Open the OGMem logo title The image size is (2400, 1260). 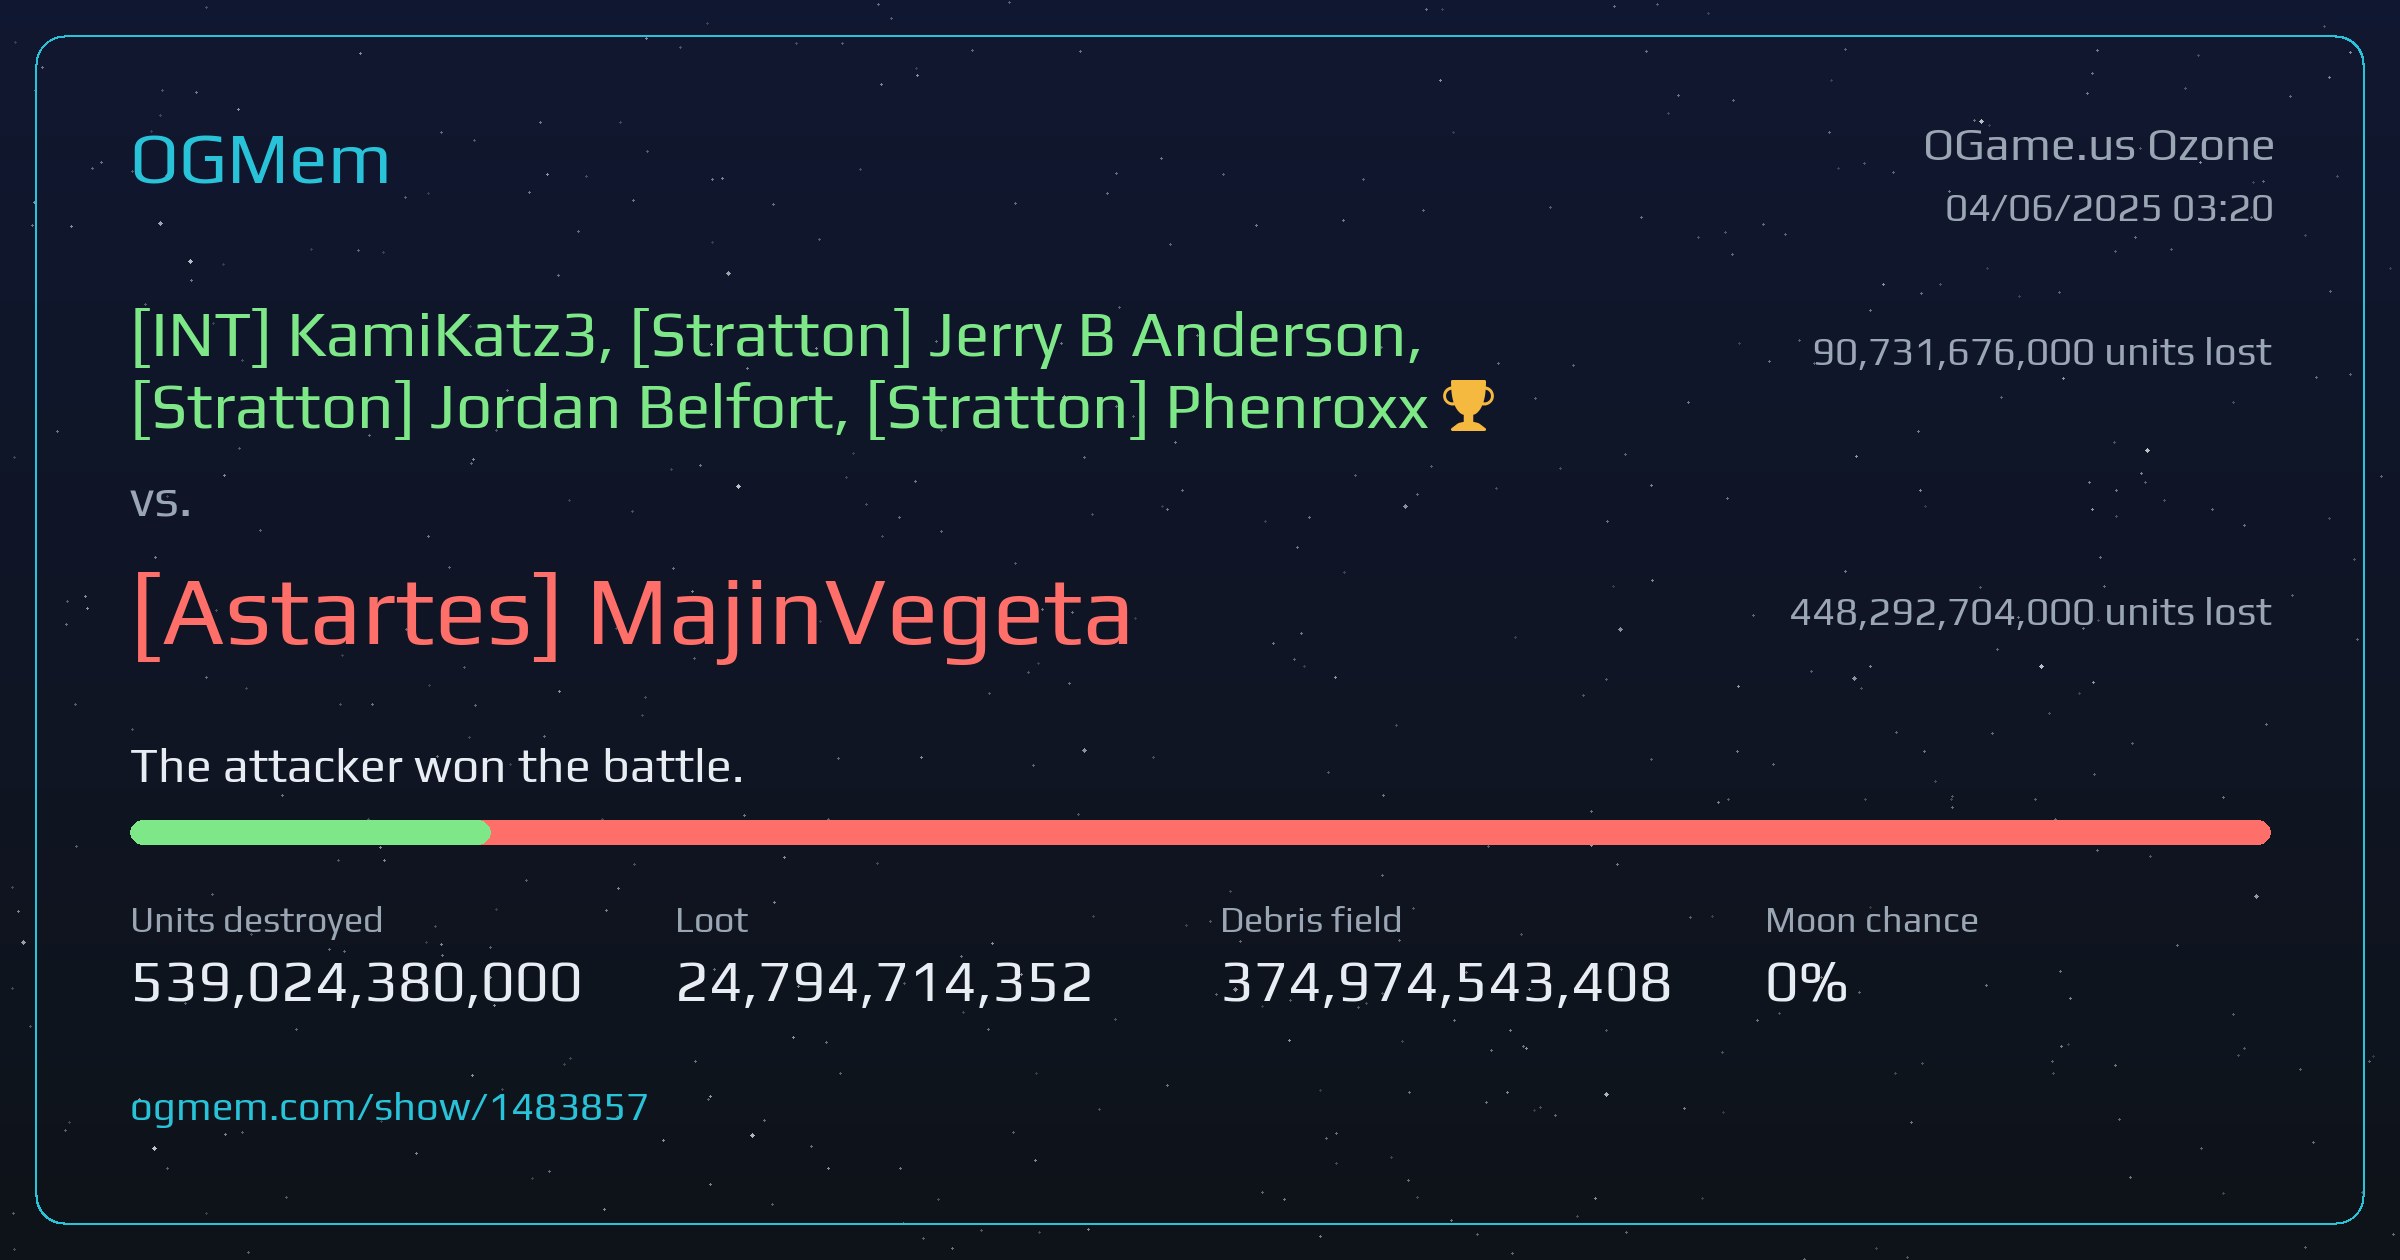(x=260, y=160)
